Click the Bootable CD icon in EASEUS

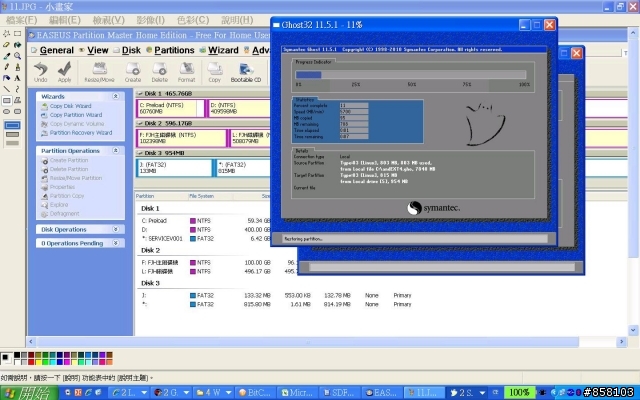tap(246, 71)
